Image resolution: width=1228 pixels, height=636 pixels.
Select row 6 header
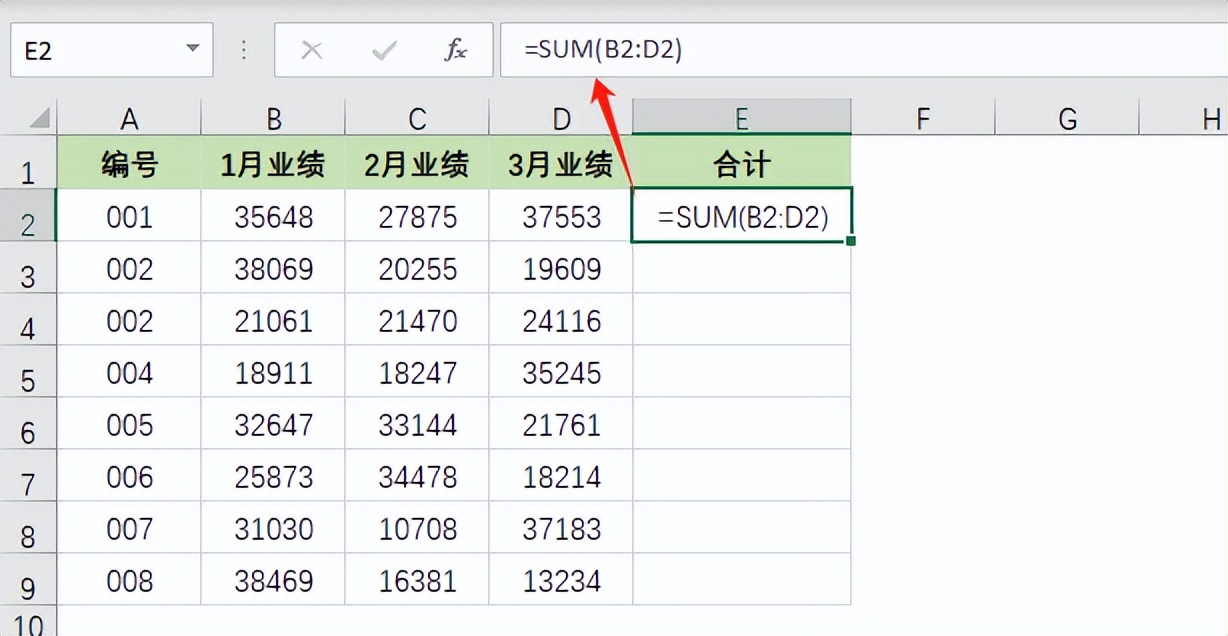(x=28, y=424)
